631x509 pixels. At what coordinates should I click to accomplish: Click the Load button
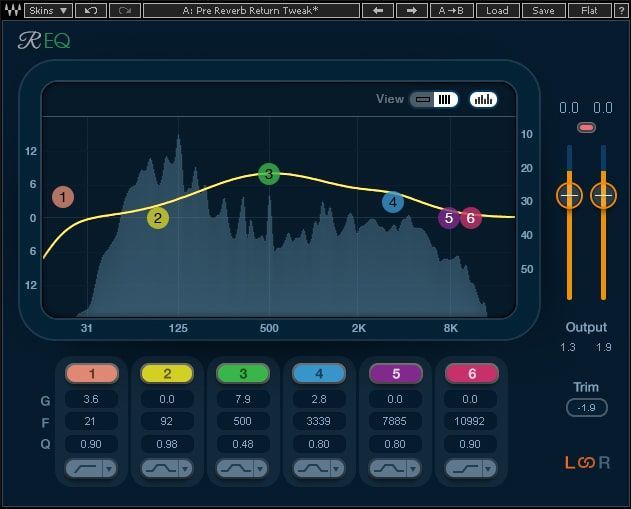point(497,10)
